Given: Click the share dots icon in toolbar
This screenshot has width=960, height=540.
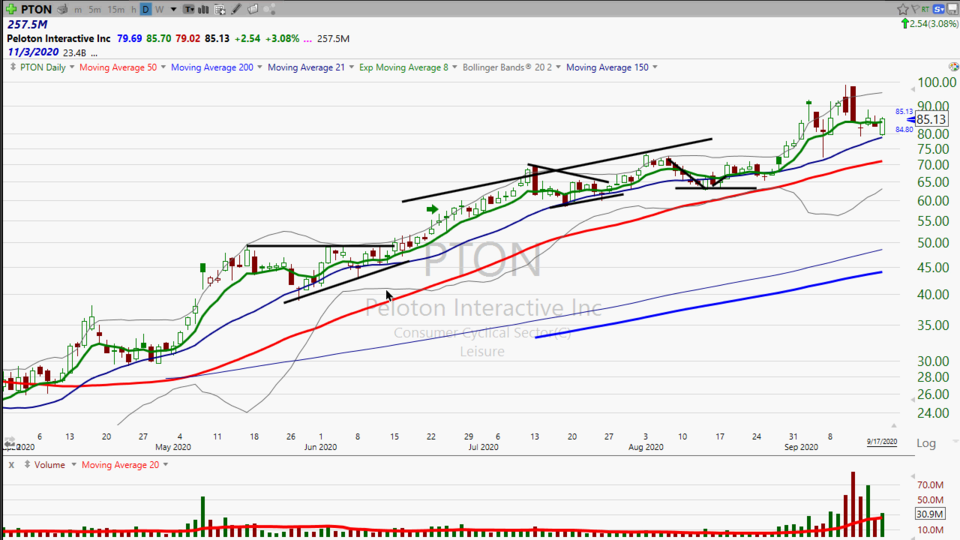Looking at the screenshot, I should 269,9.
